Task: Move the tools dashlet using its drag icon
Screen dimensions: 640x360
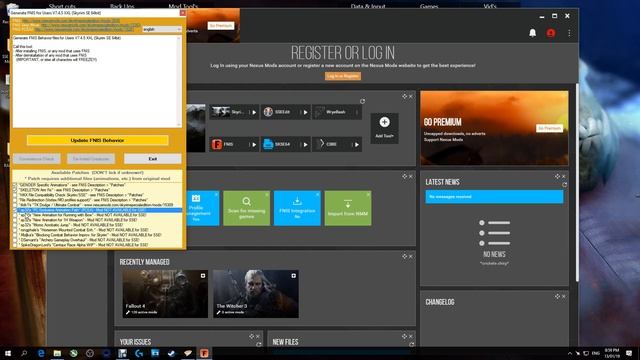Action: coord(404,96)
